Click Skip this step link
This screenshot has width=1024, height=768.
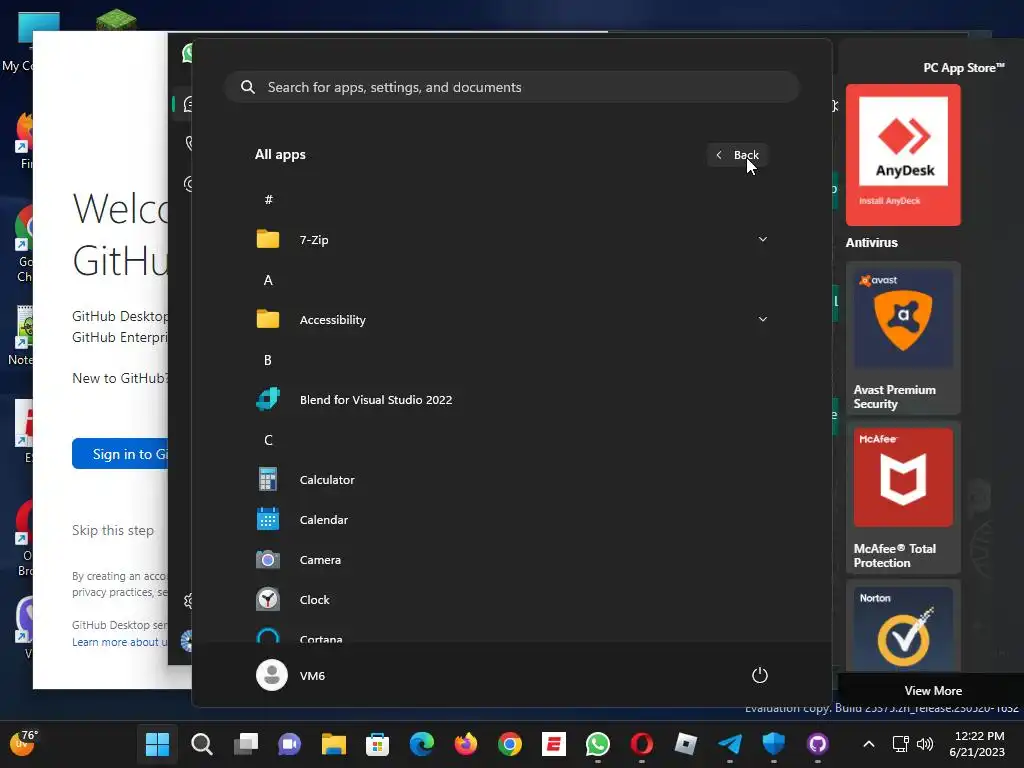tap(113, 530)
